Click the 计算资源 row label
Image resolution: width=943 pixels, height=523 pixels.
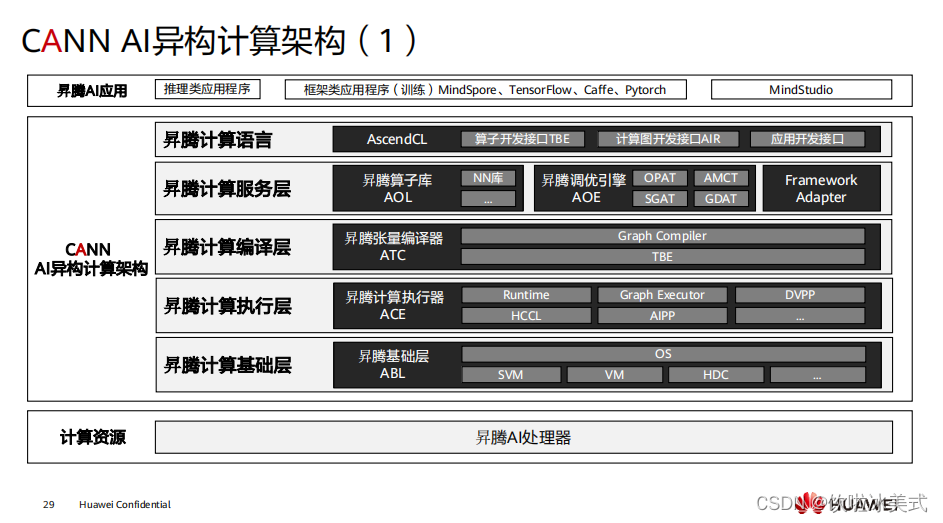tap(93, 437)
